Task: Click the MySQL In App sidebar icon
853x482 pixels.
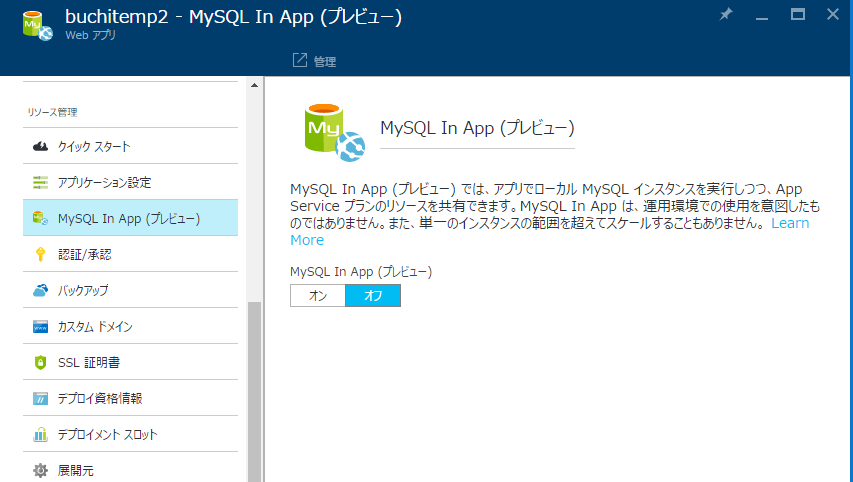Action: click(40, 218)
